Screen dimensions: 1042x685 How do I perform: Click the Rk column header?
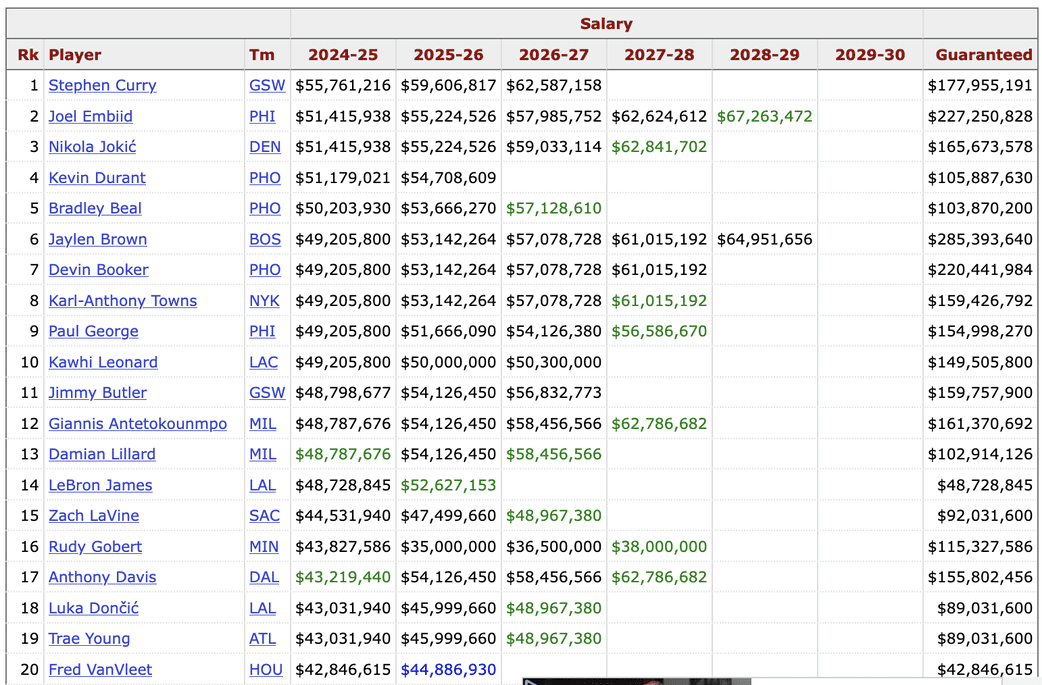pyautogui.click(x=27, y=55)
